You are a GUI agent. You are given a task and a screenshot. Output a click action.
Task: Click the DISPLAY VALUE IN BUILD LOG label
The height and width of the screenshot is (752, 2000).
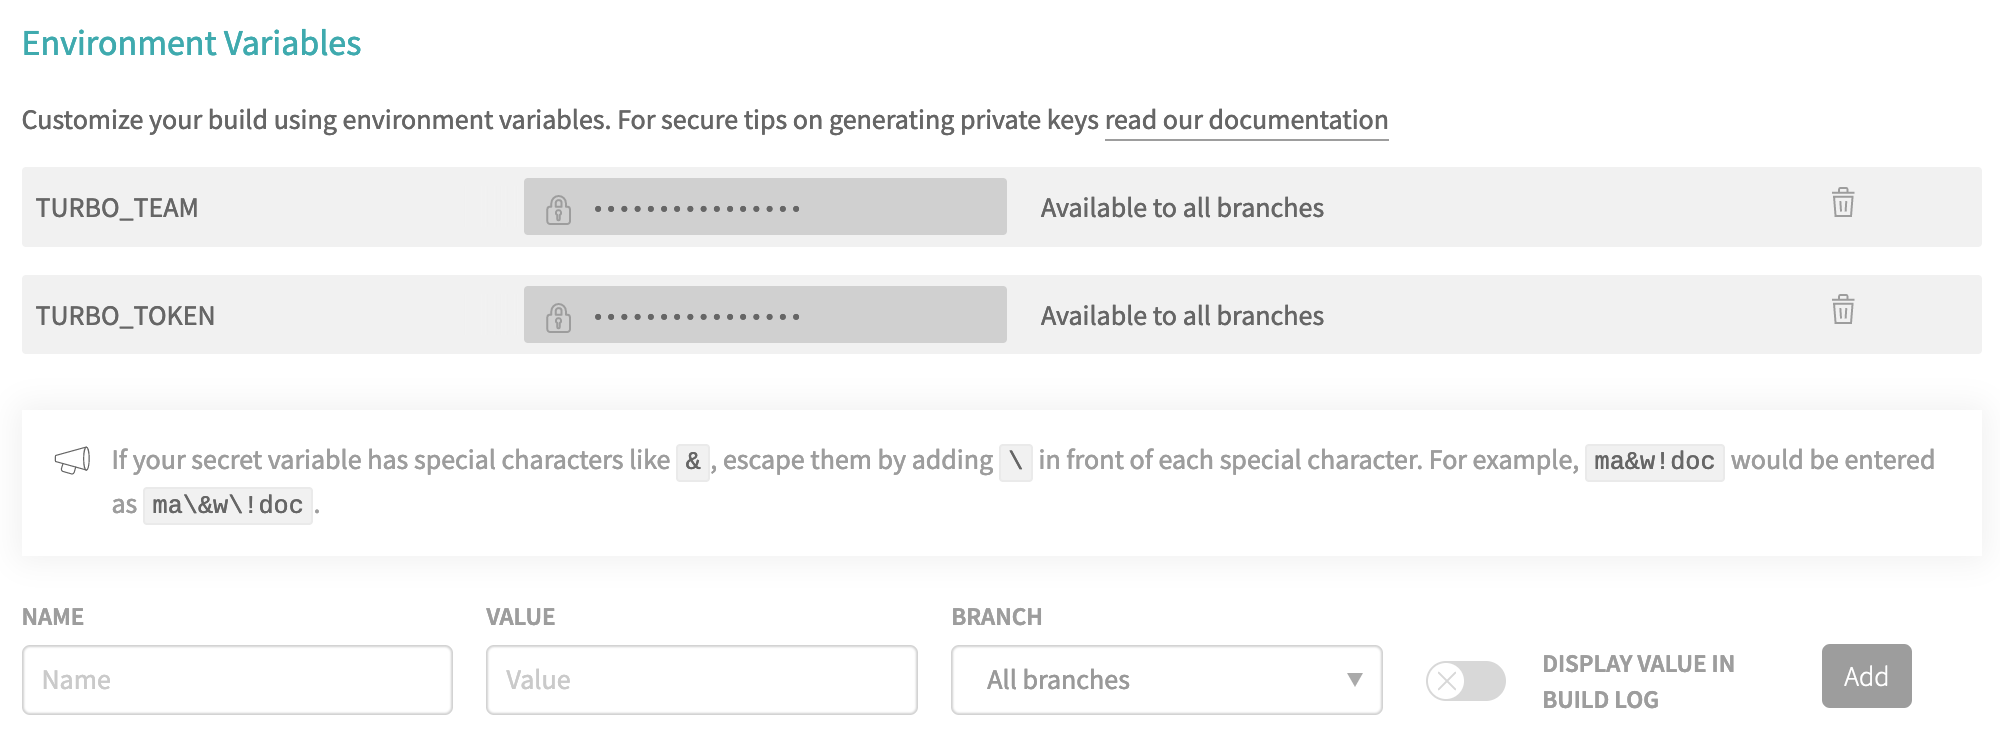(1638, 681)
